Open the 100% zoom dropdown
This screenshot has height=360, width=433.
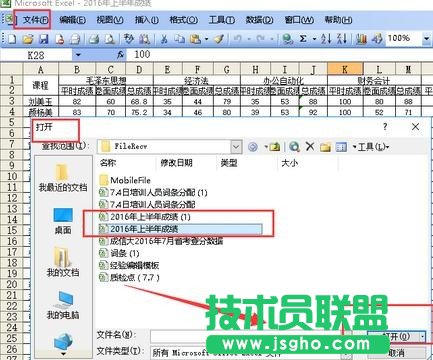click(x=426, y=39)
